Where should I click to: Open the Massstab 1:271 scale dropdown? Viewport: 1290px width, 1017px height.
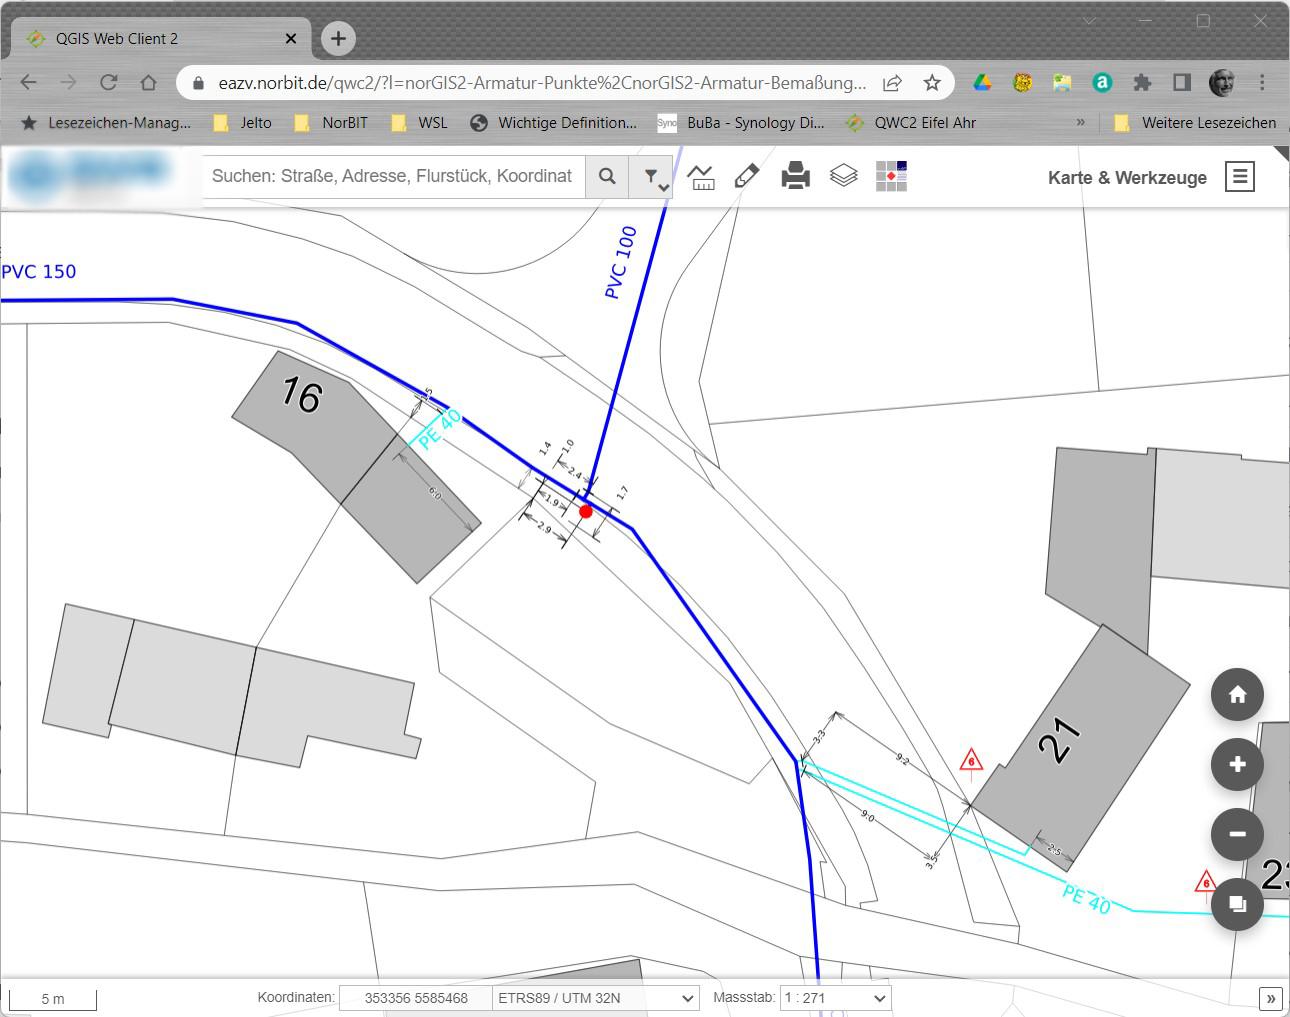coord(835,997)
